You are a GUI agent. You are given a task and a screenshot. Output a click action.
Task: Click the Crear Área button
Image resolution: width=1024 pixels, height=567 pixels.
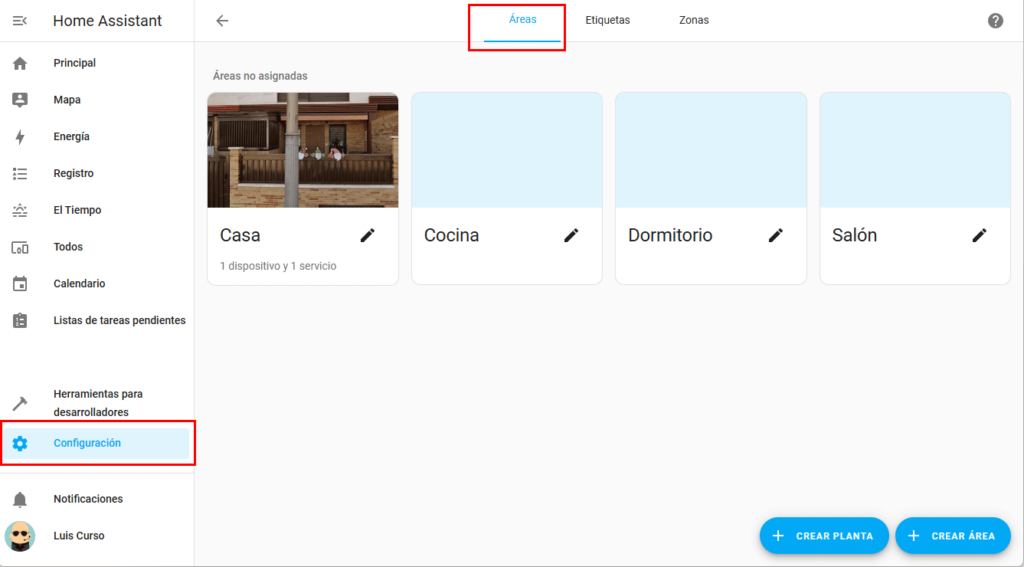coord(952,536)
